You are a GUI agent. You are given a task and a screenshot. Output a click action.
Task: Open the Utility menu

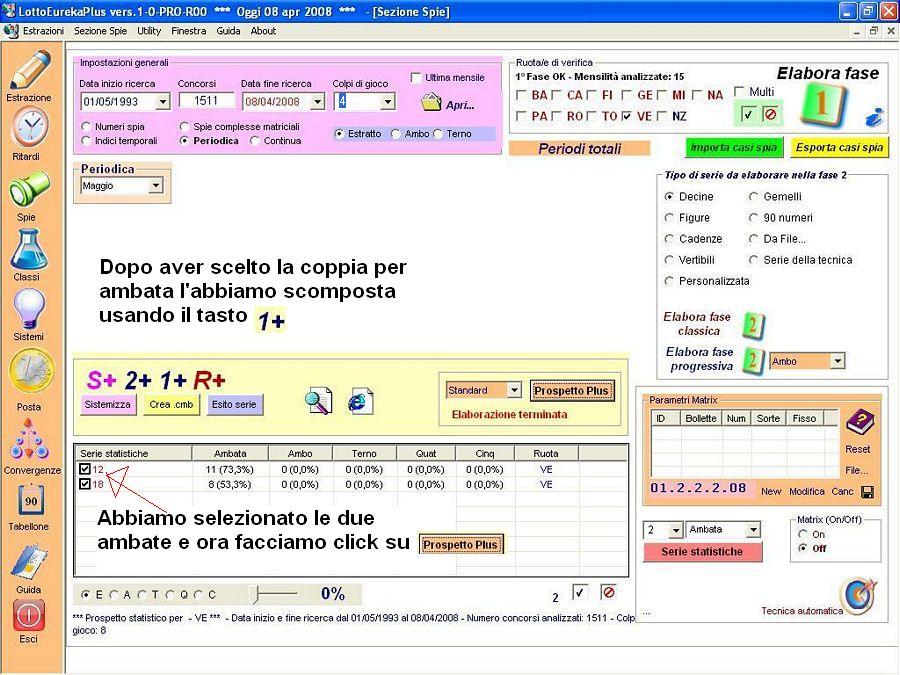point(149,31)
